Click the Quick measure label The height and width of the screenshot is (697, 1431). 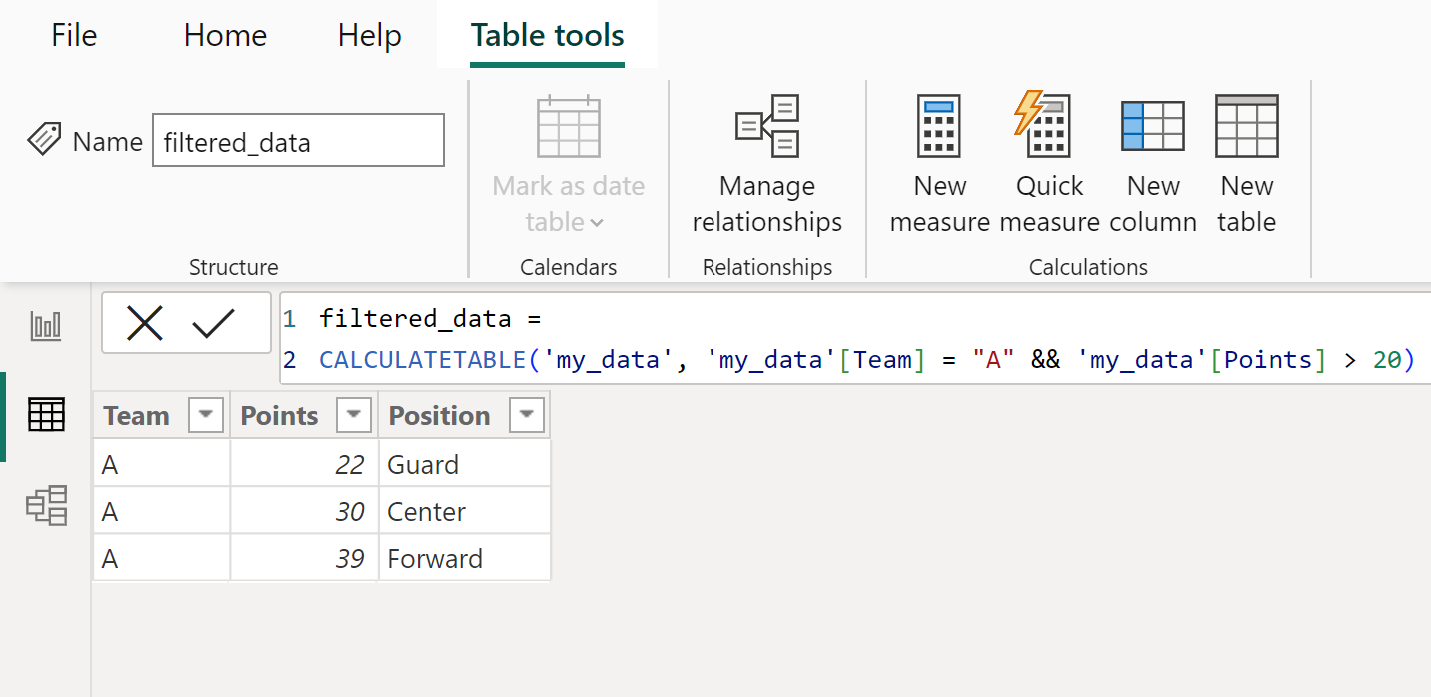pyautogui.click(x=1049, y=204)
